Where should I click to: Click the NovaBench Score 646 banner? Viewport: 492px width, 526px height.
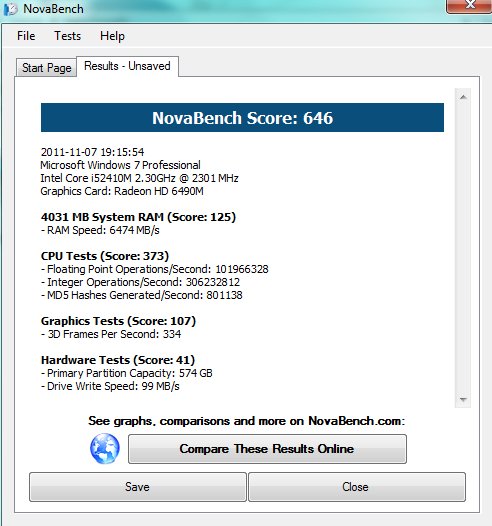pyautogui.click(x=242, y=118)
